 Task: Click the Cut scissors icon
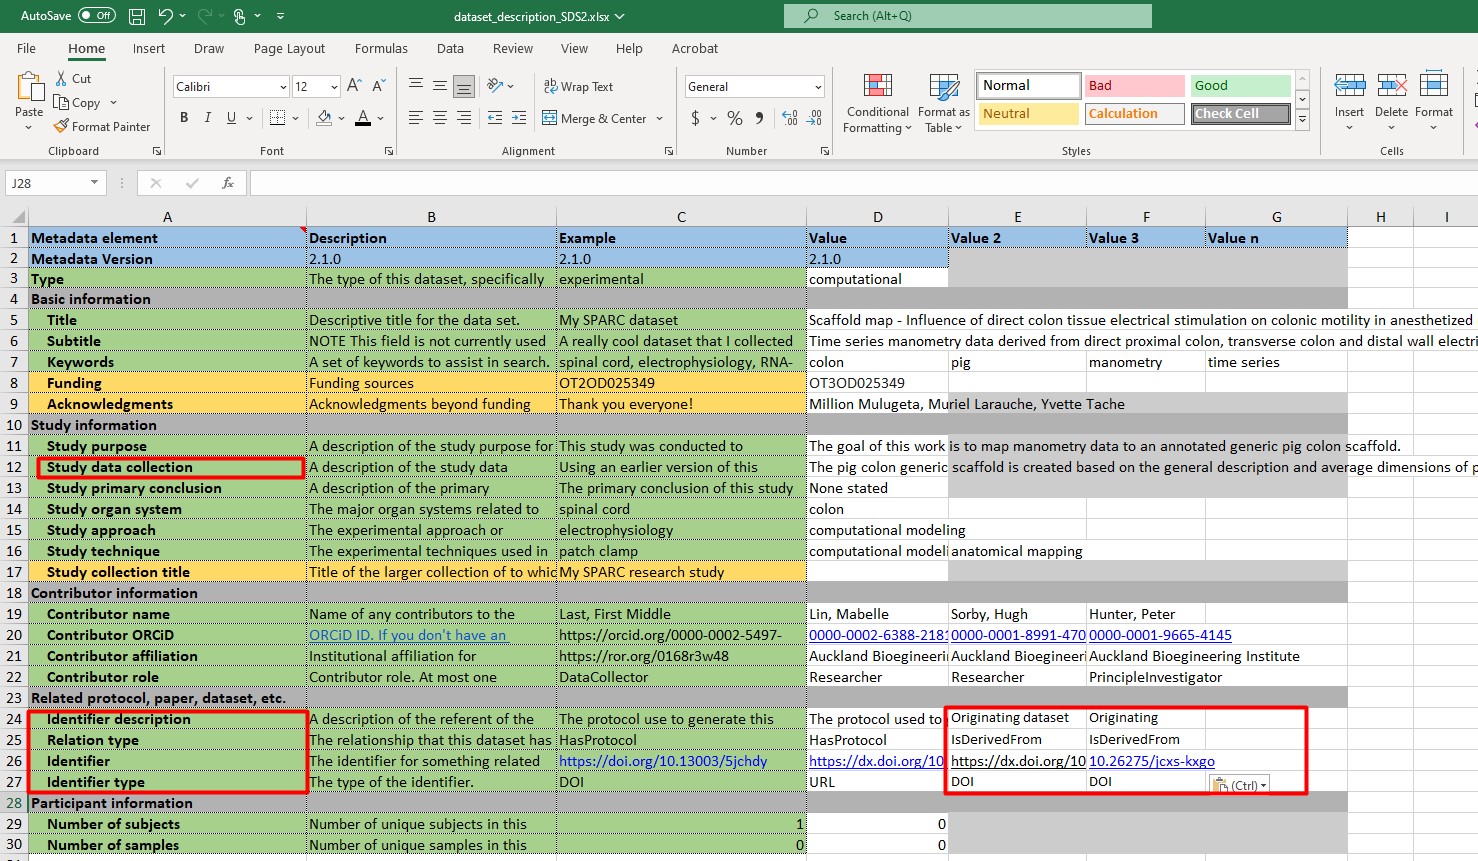click(x=61, y=78)
